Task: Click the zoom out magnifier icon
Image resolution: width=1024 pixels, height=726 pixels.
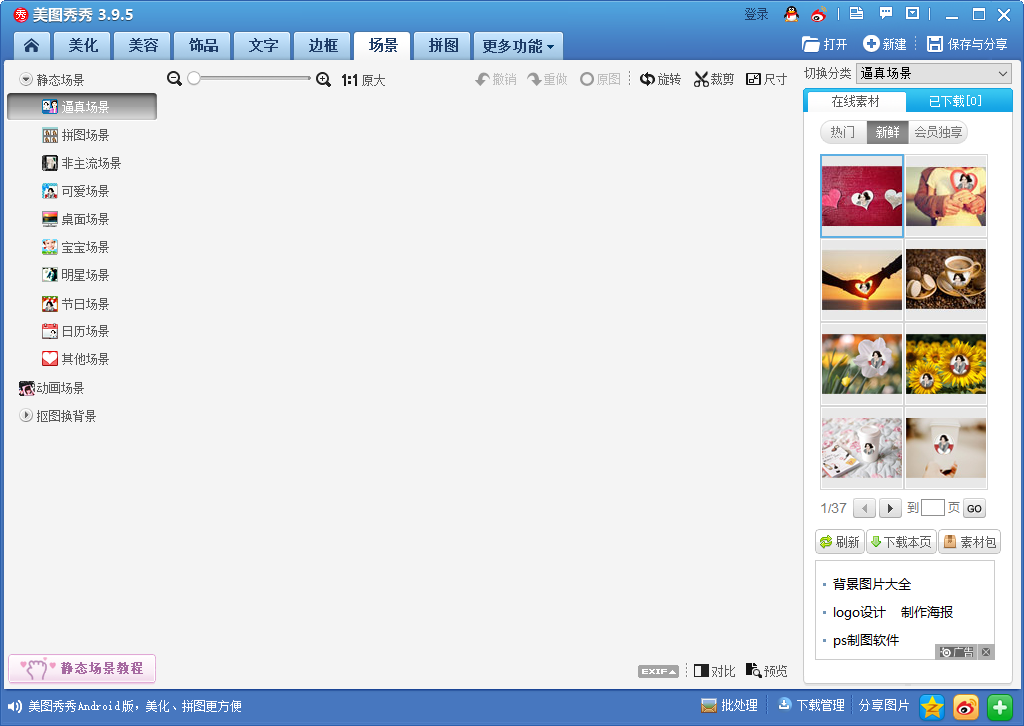Action: point(174,79)
